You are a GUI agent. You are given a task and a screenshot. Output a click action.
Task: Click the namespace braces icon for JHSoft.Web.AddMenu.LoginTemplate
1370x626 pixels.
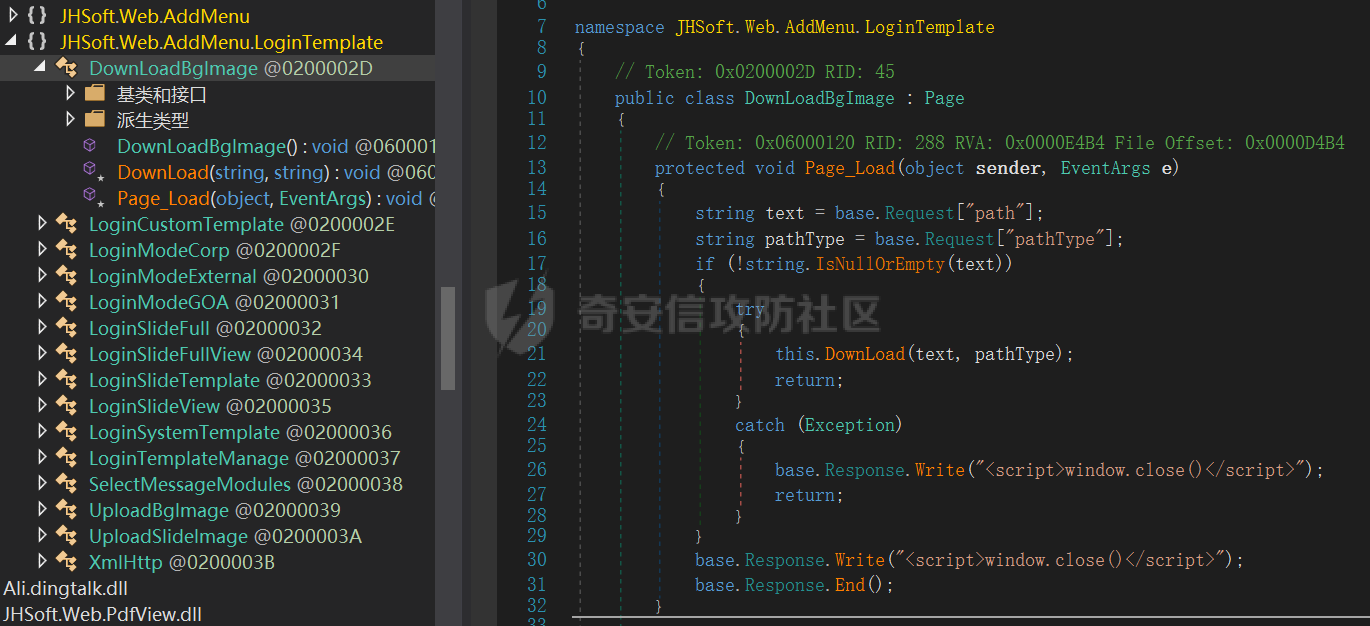click(37, 42)
